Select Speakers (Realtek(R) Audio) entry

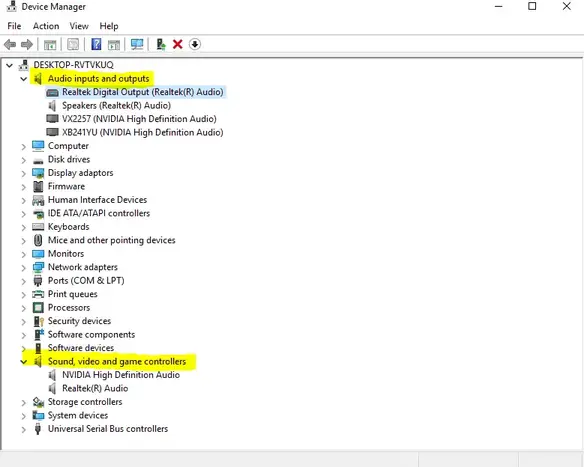116,105
